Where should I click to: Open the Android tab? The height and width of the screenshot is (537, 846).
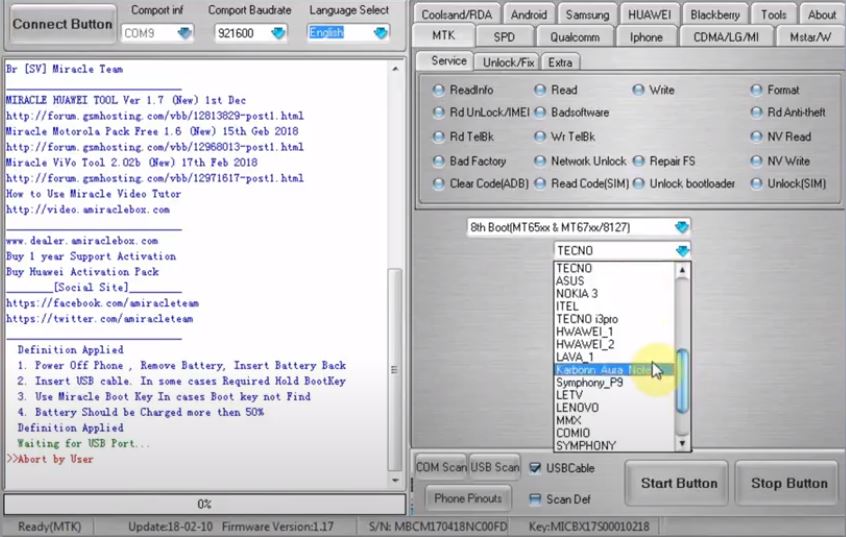coord(529,15)
